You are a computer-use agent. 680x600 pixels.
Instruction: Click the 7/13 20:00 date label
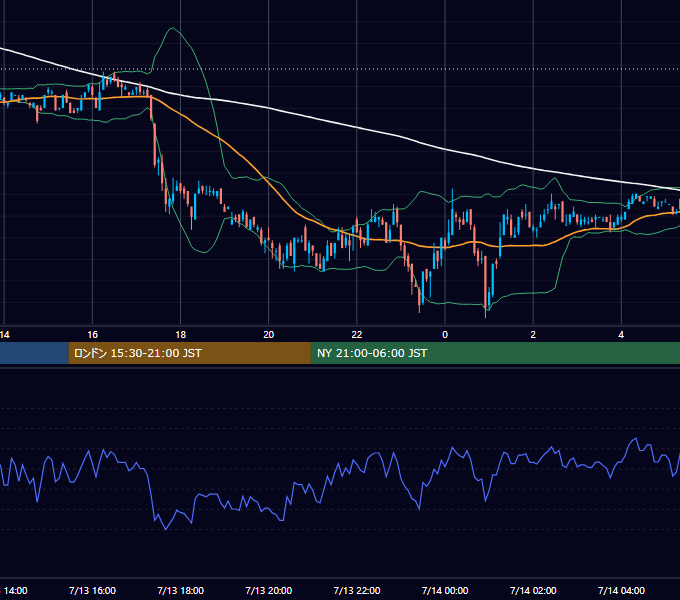coord(268,590)
